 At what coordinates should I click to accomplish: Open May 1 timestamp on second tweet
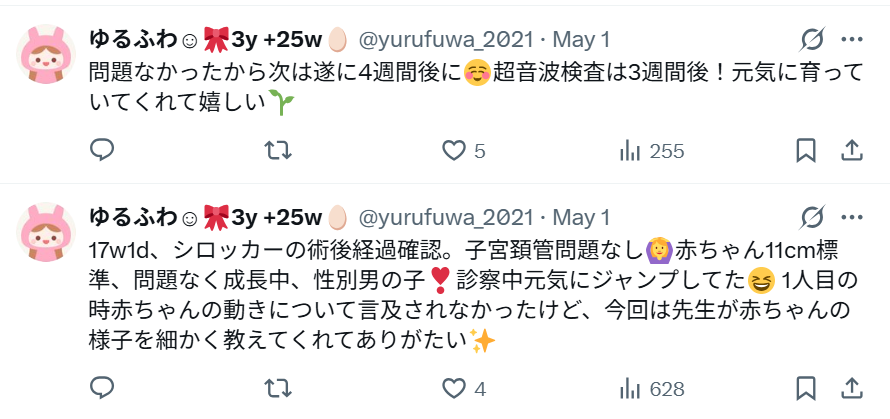581,217
